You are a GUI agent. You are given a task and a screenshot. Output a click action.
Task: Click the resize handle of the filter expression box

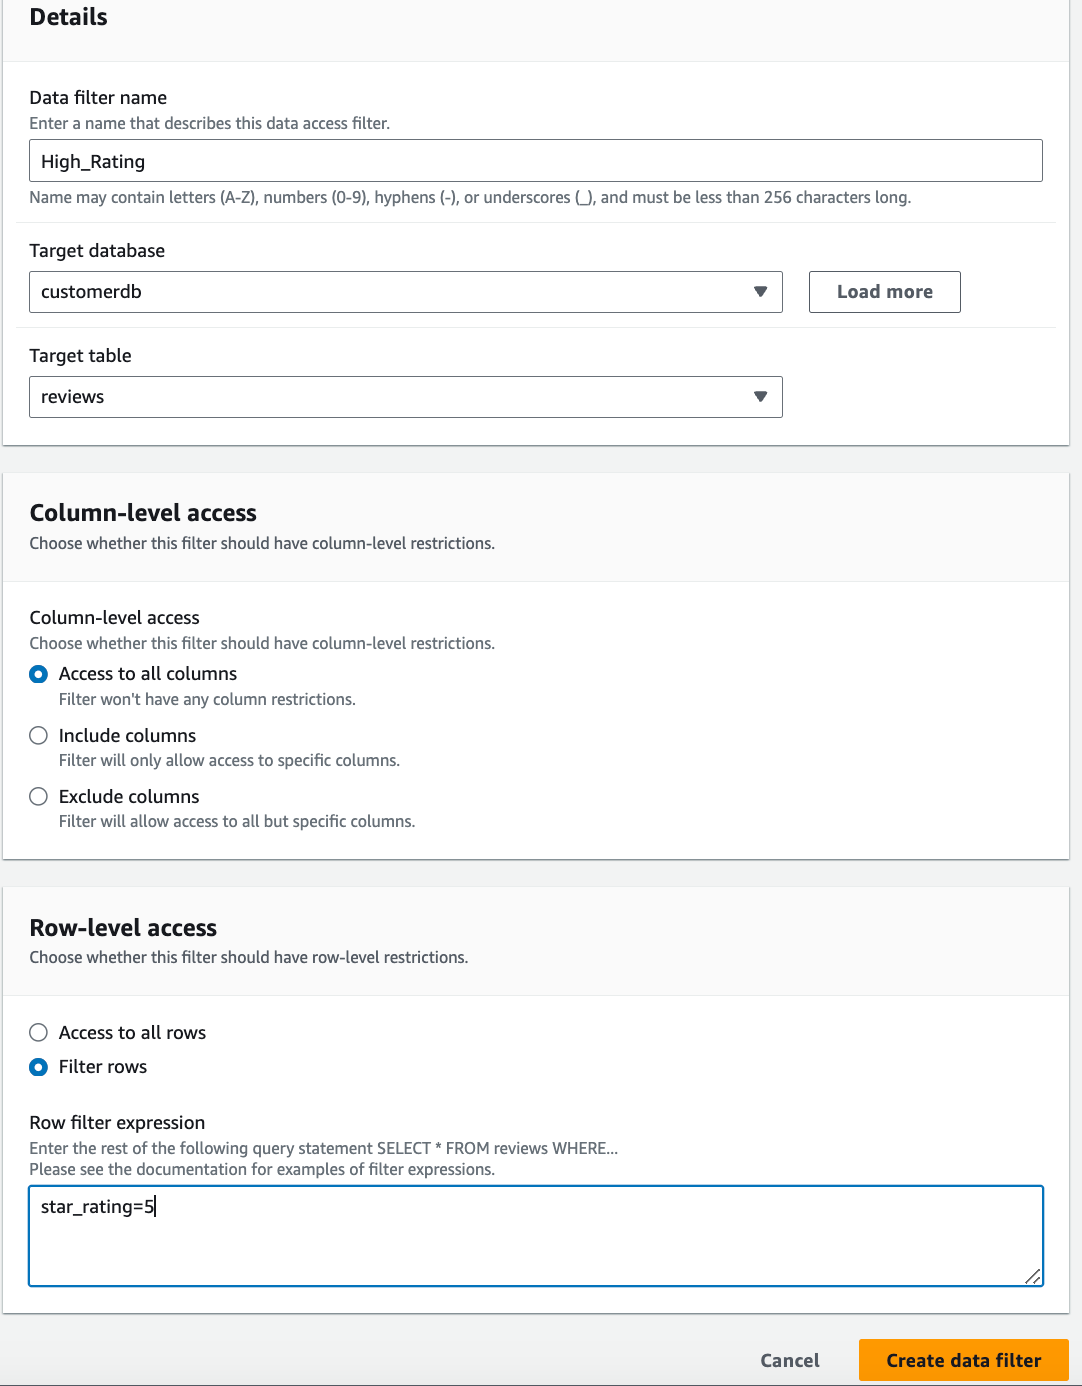[x=1033, y=1276]
